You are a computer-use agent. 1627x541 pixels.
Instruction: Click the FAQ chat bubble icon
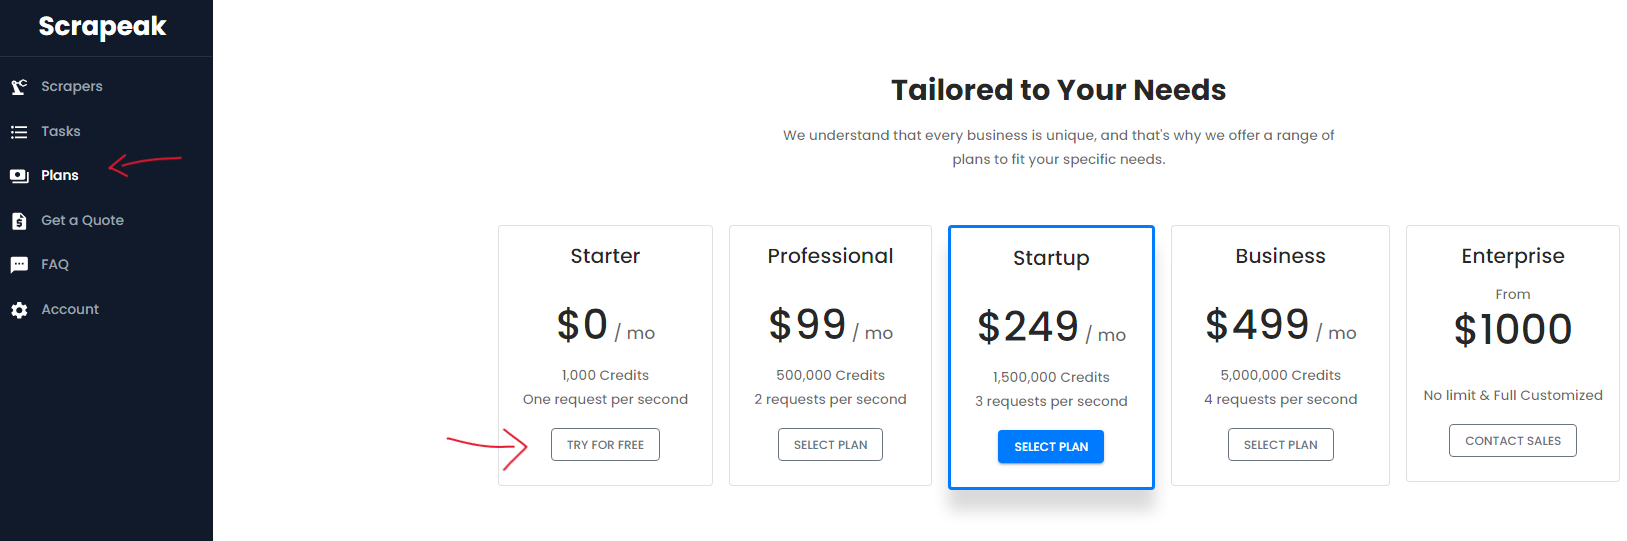tap(19, 265)
